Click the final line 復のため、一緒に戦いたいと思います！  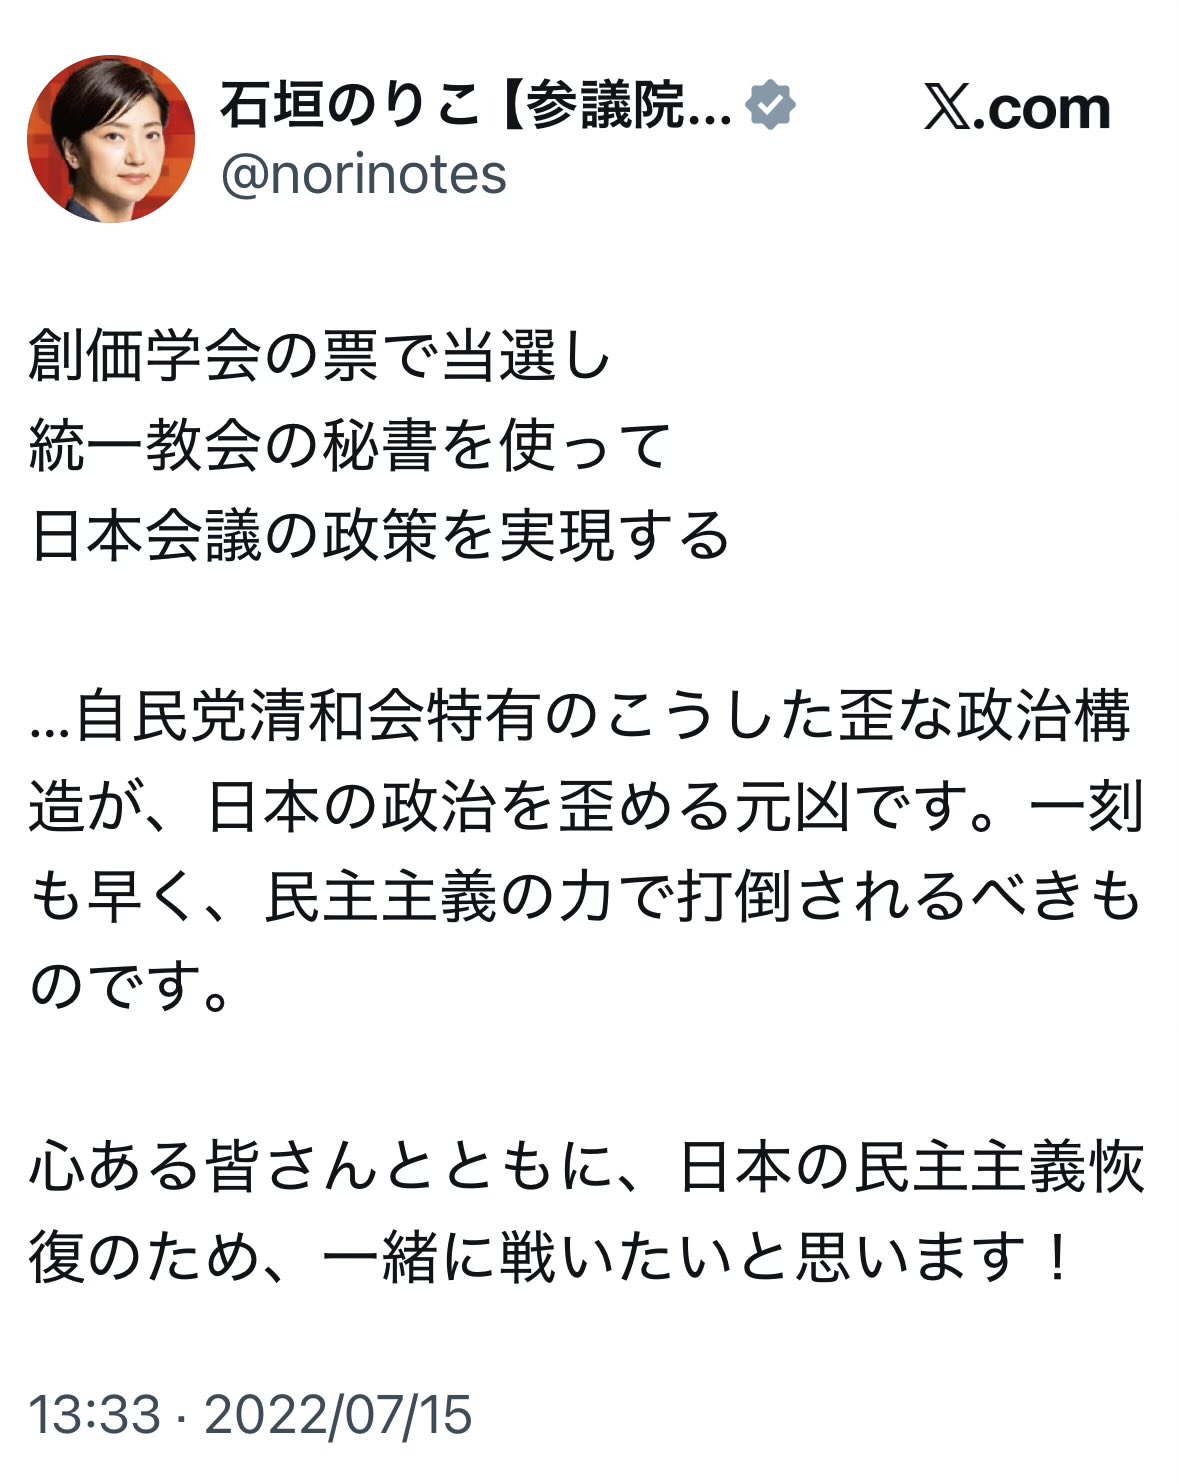click(550, 1256)
